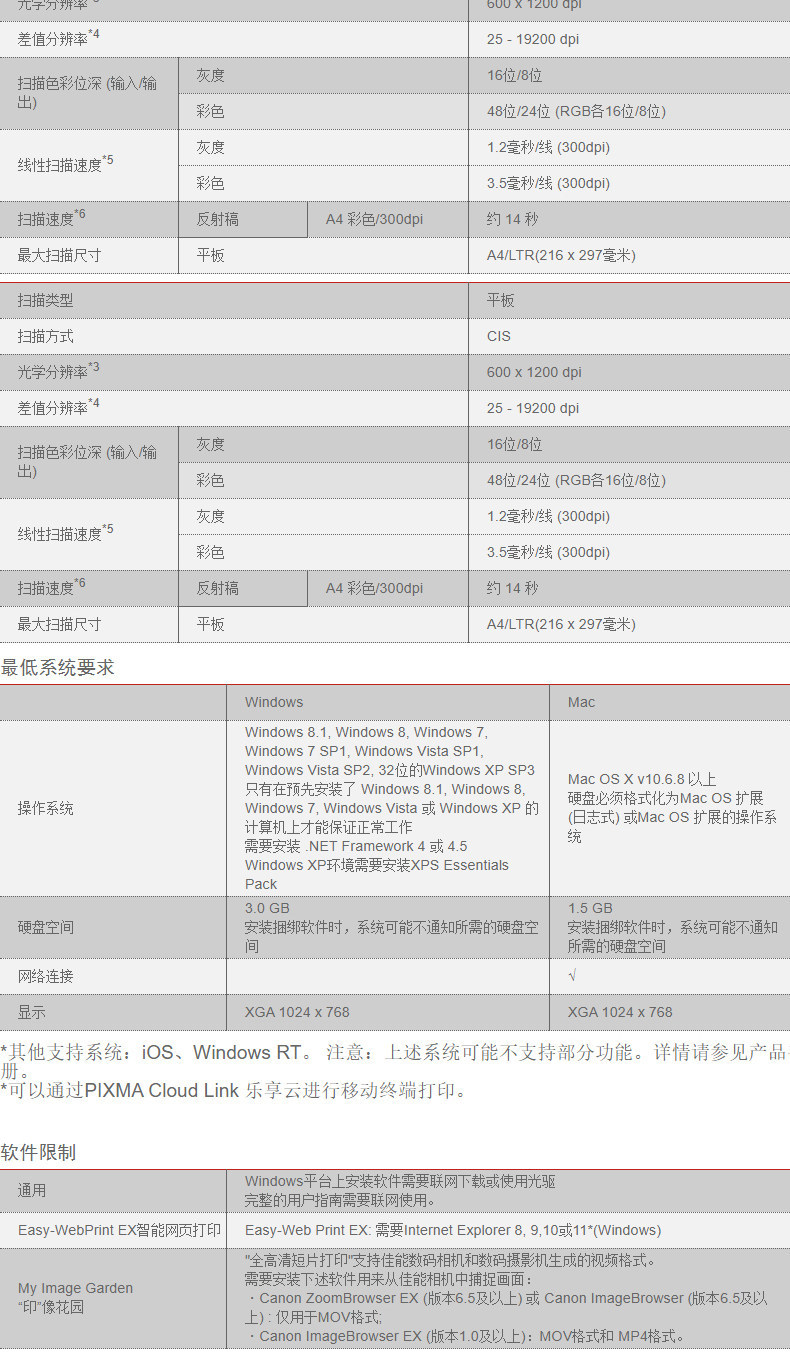Viewport: 790px width, 1363px height.
Task: Click the Easy-WebPrint EX智能网页打印 row label
Action: [x=119, y=1230]
